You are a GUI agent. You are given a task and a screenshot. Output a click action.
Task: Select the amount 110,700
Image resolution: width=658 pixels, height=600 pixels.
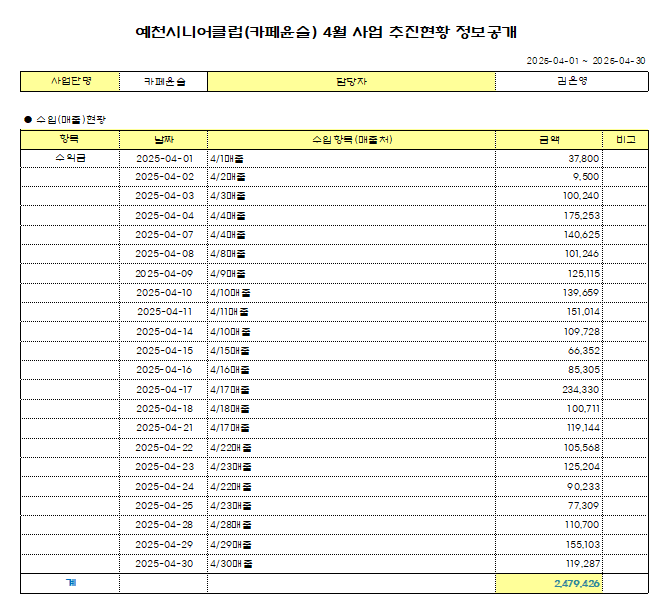[x=582, y=524]
